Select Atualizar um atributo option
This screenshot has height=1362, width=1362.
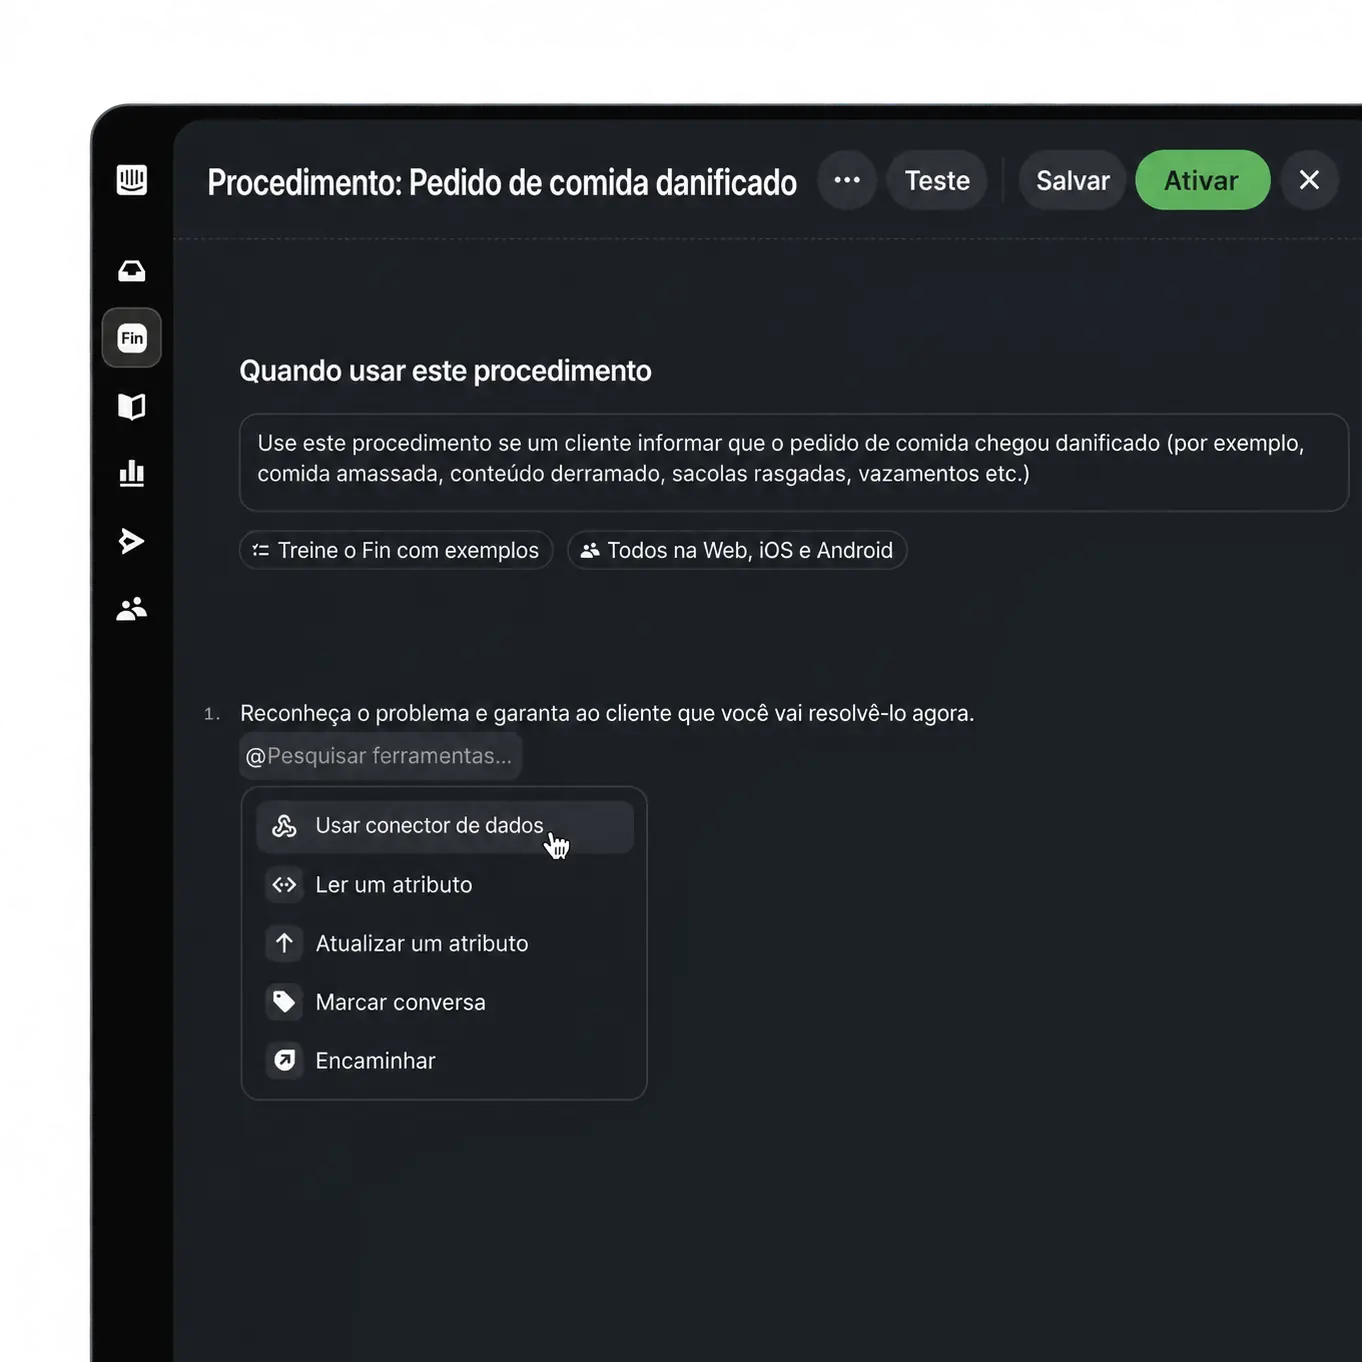click(x=445, y=944)
